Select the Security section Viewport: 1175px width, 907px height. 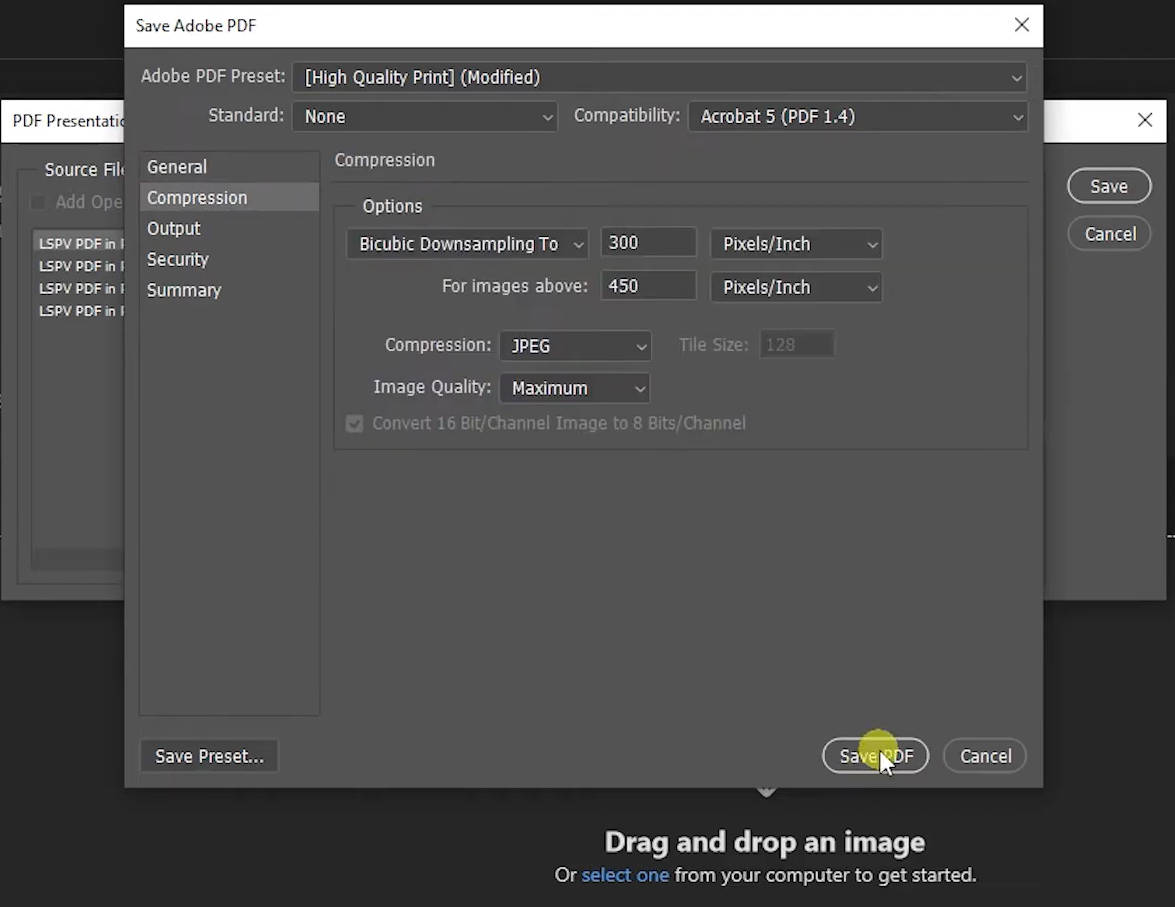(x=229, y=259)
